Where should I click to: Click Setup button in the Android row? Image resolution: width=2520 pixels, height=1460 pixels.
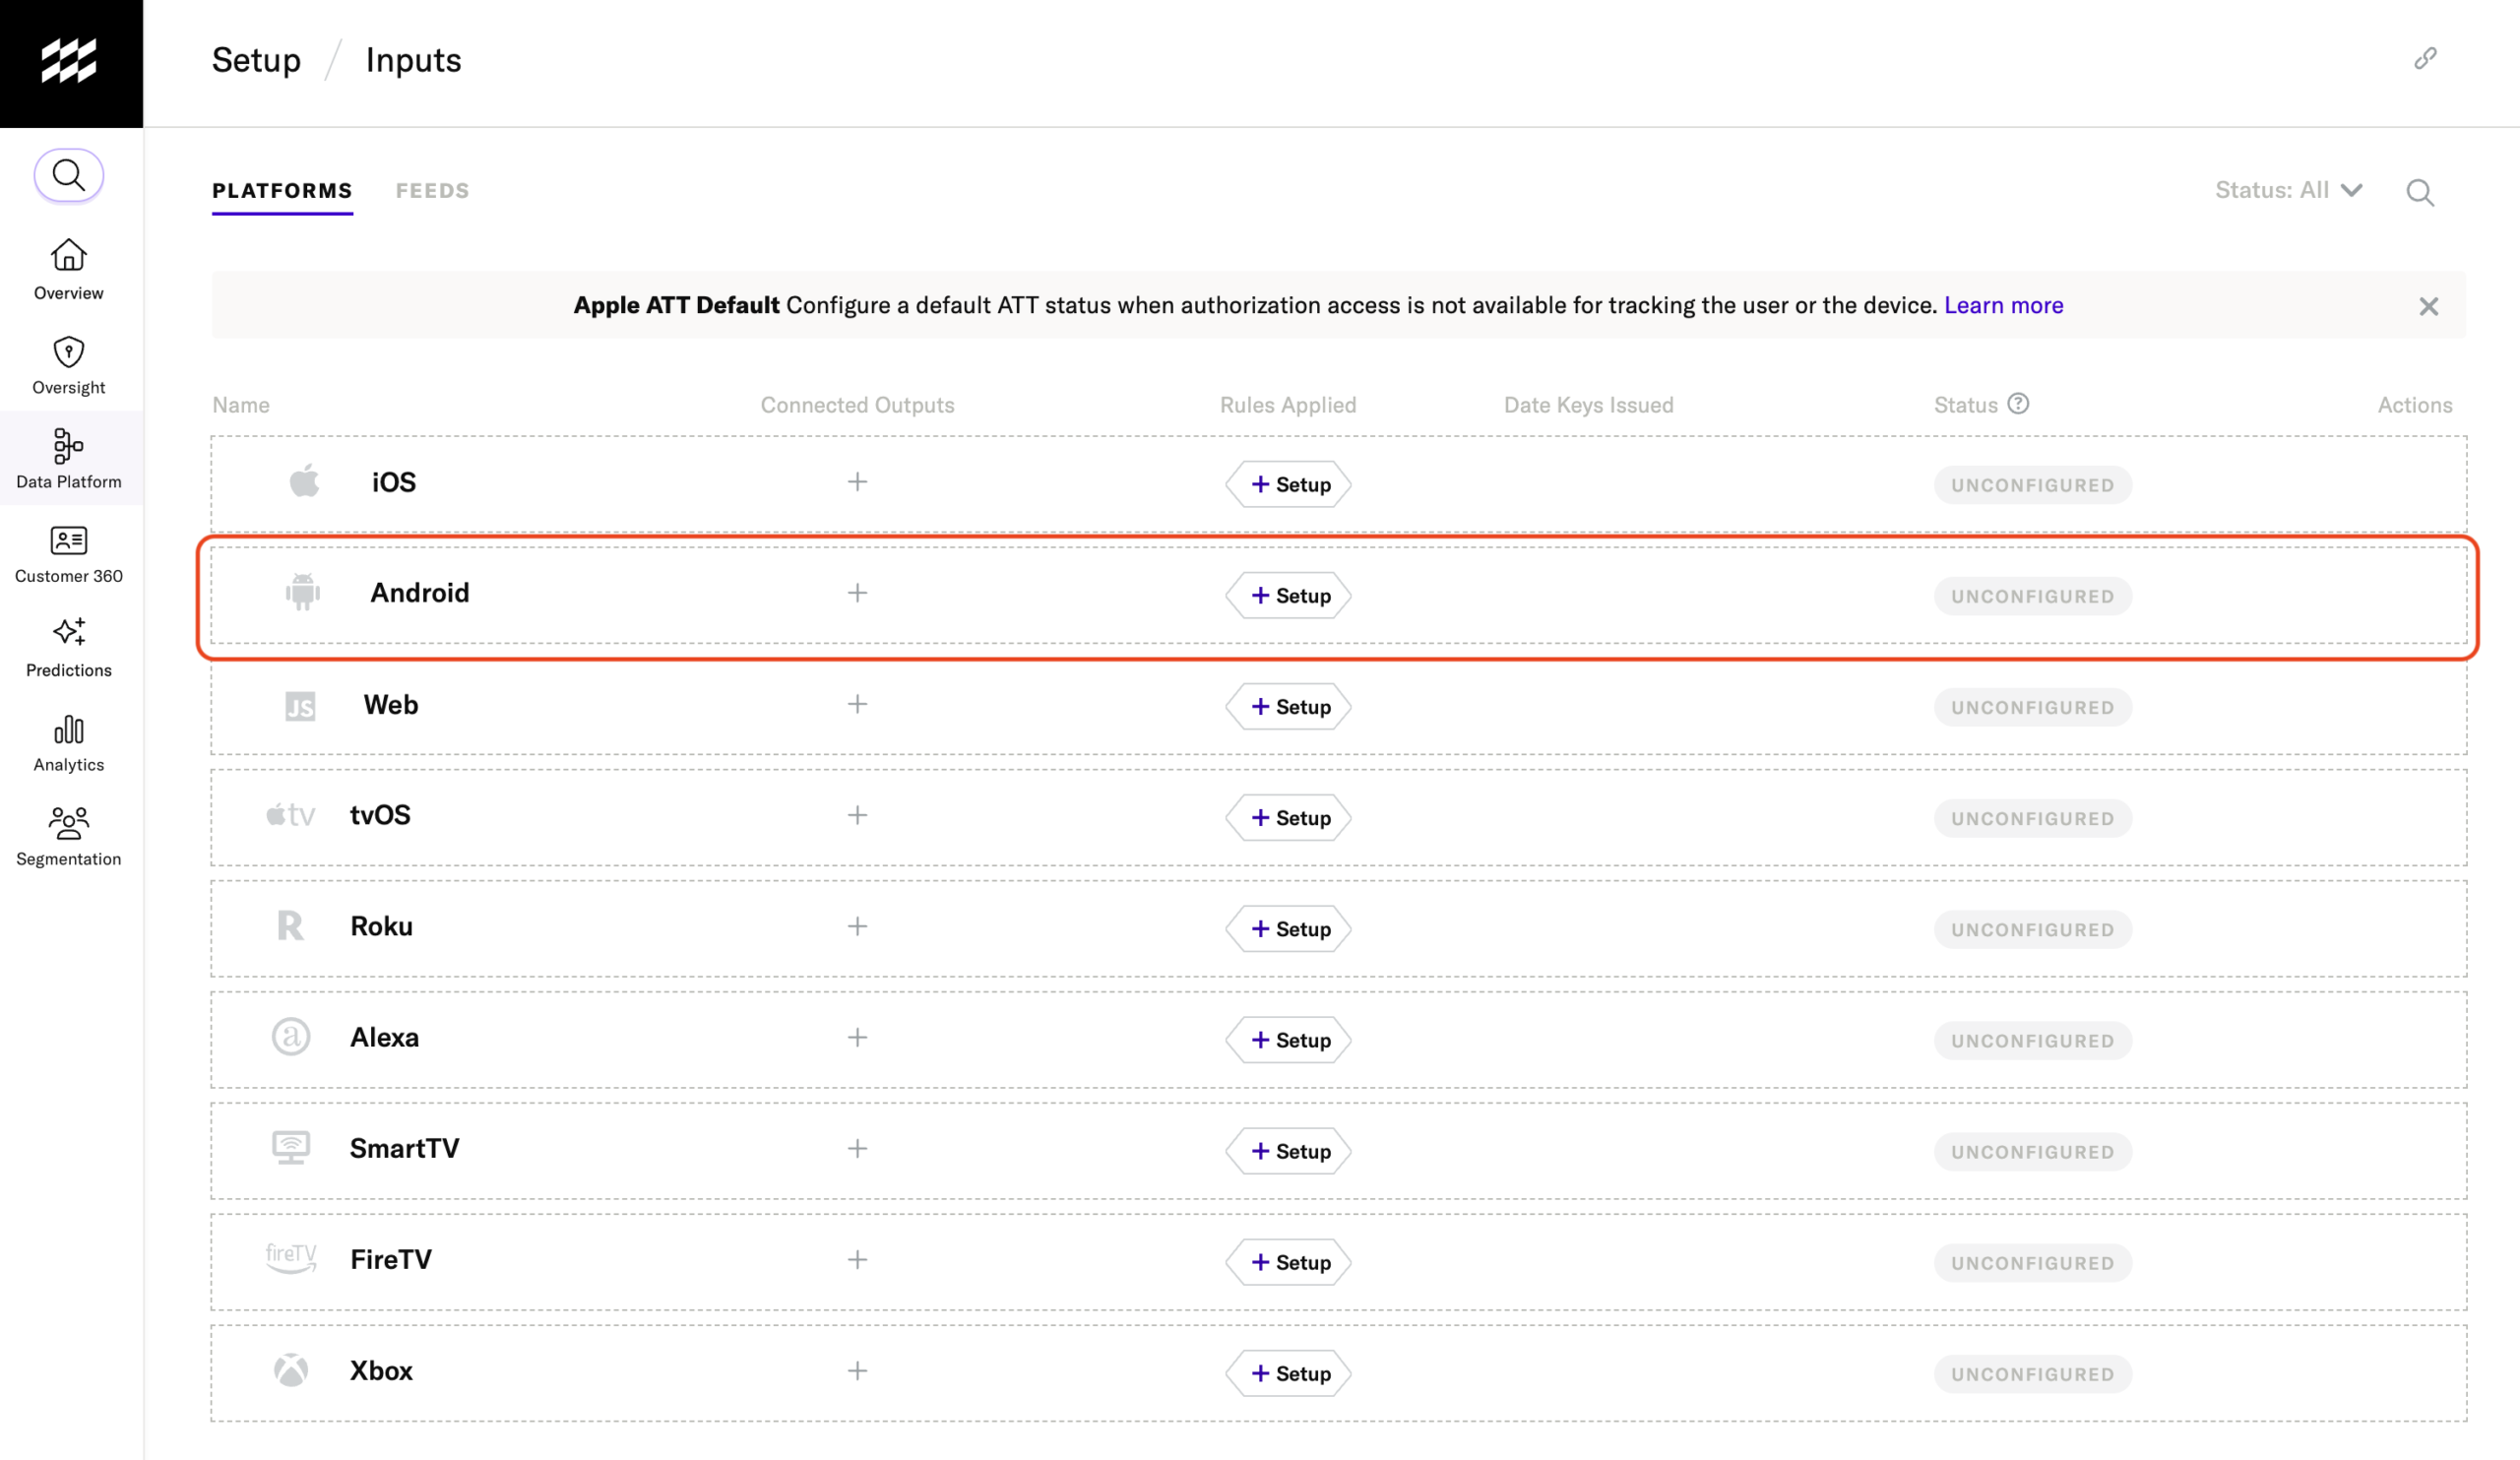[1288, 595]
